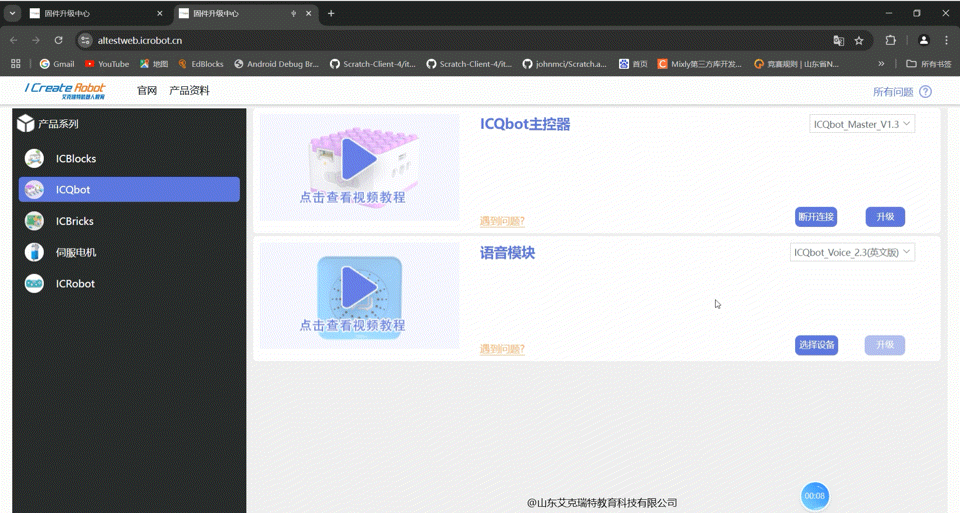Open the 所有问题 link
960x513 pixels.
(x=893, y=92)
